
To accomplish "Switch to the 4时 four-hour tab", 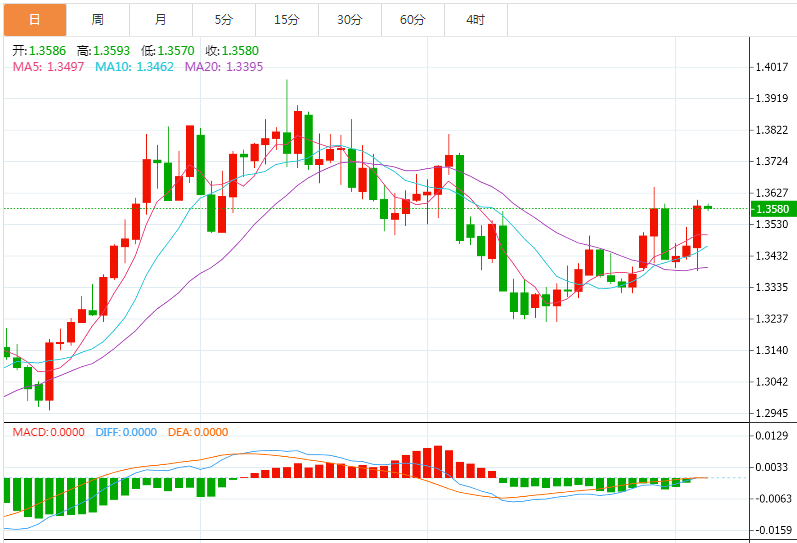I will pyautogui.click(x=476, y=20).
